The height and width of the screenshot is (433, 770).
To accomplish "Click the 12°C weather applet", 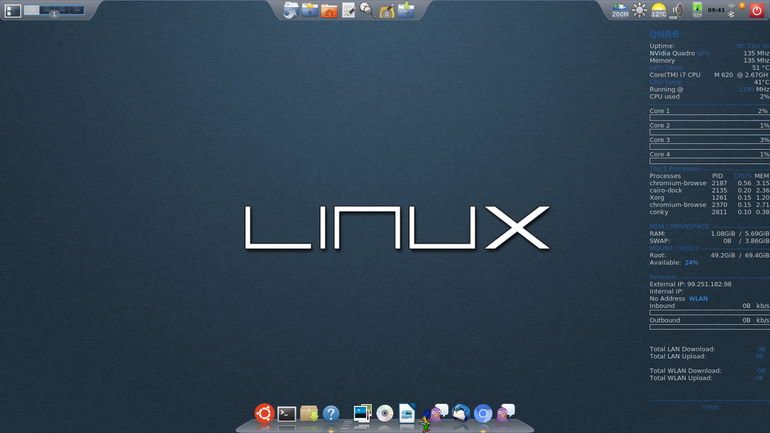I will tap(659, 10).
